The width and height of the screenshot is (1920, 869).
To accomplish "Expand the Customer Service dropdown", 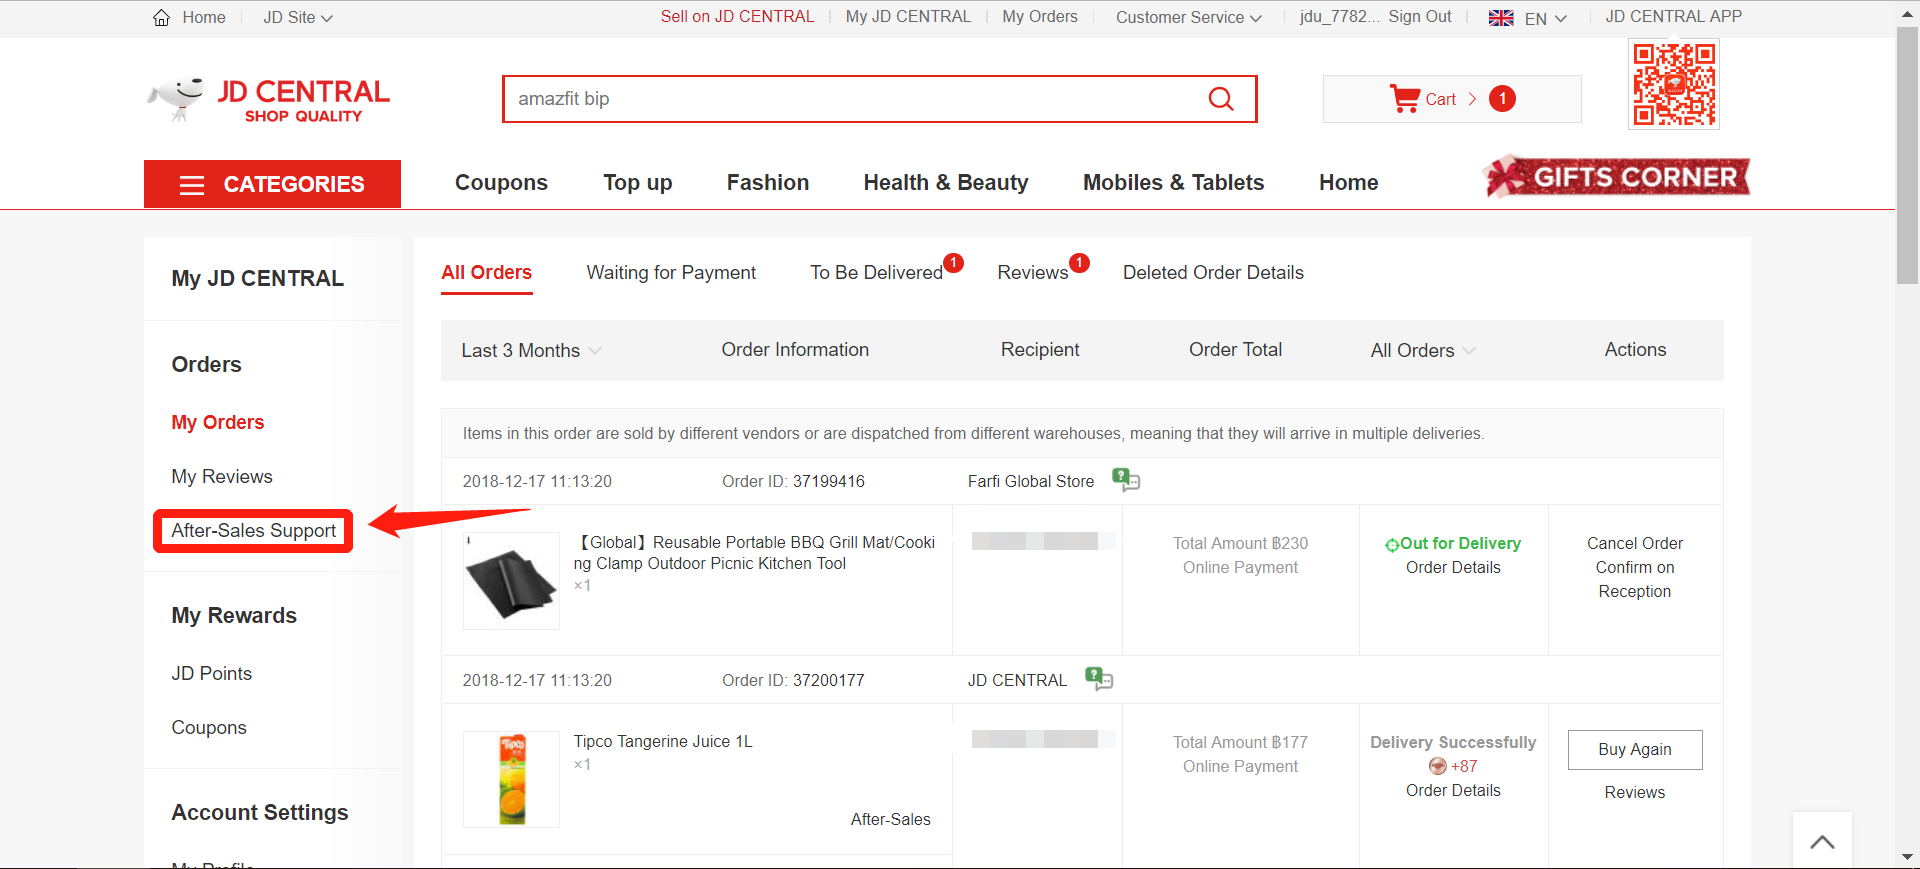I will 1189,17.
